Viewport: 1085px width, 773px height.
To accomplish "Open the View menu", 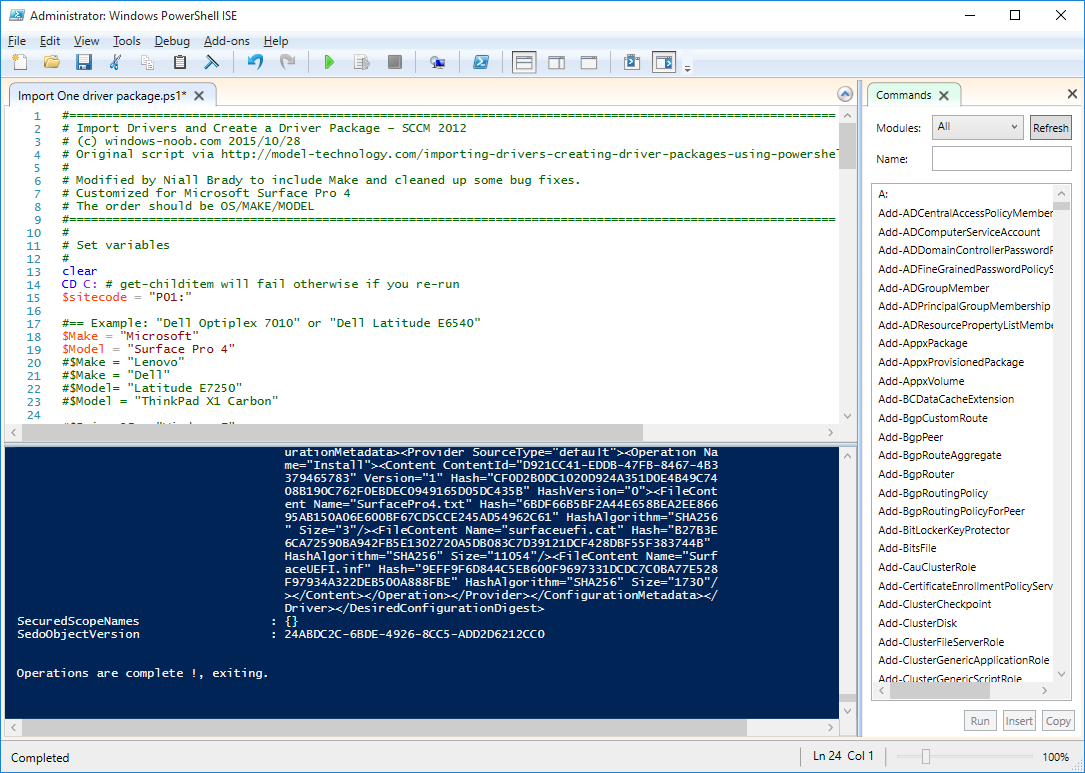I will (86, 41).
